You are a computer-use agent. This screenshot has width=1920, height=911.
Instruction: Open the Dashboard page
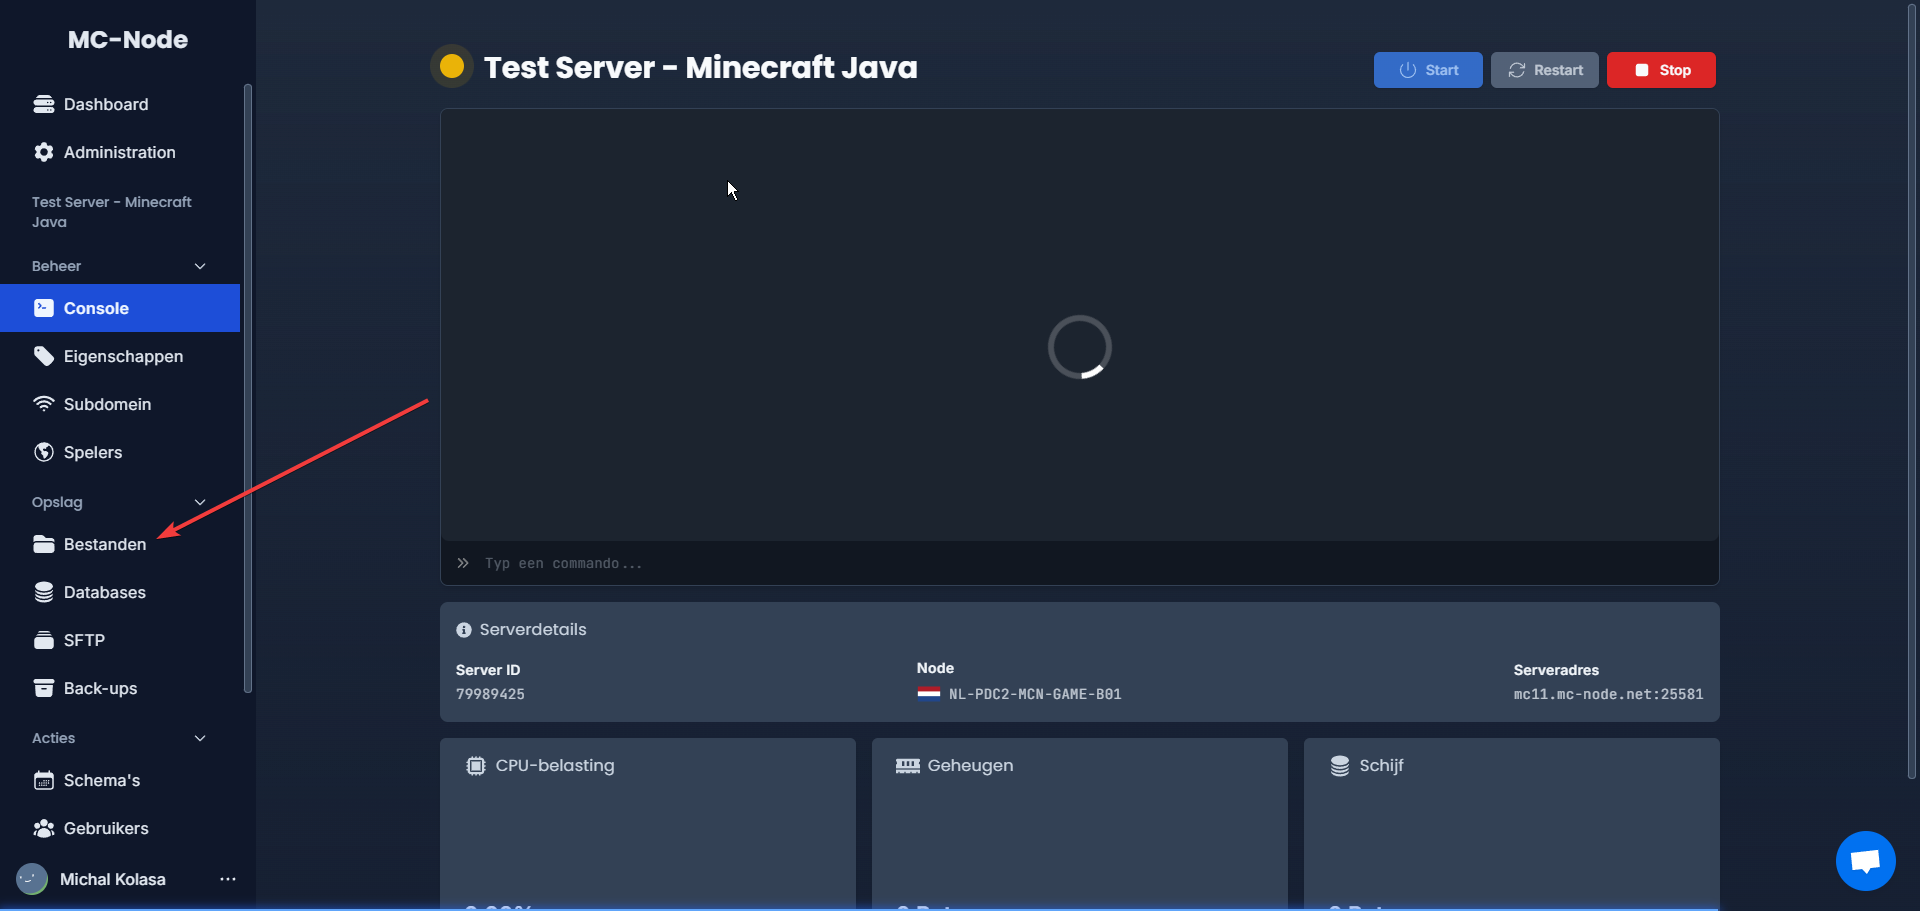120,104
